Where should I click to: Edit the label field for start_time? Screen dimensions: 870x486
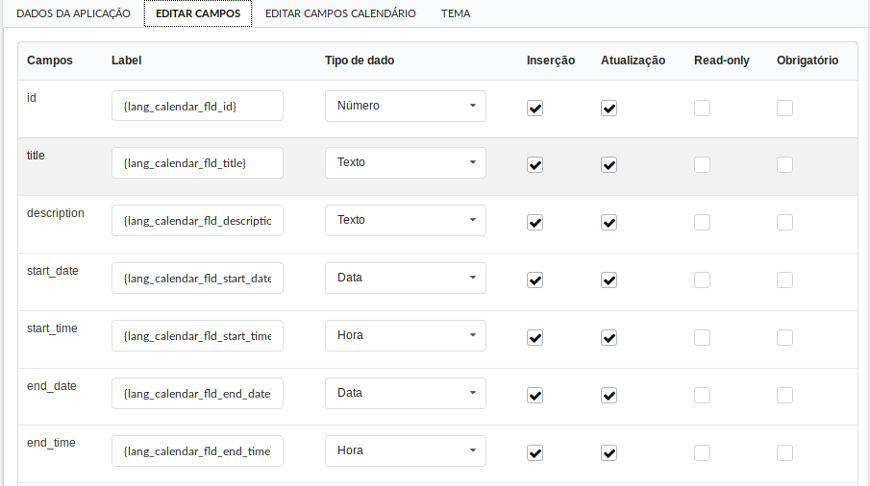point(198,336)
